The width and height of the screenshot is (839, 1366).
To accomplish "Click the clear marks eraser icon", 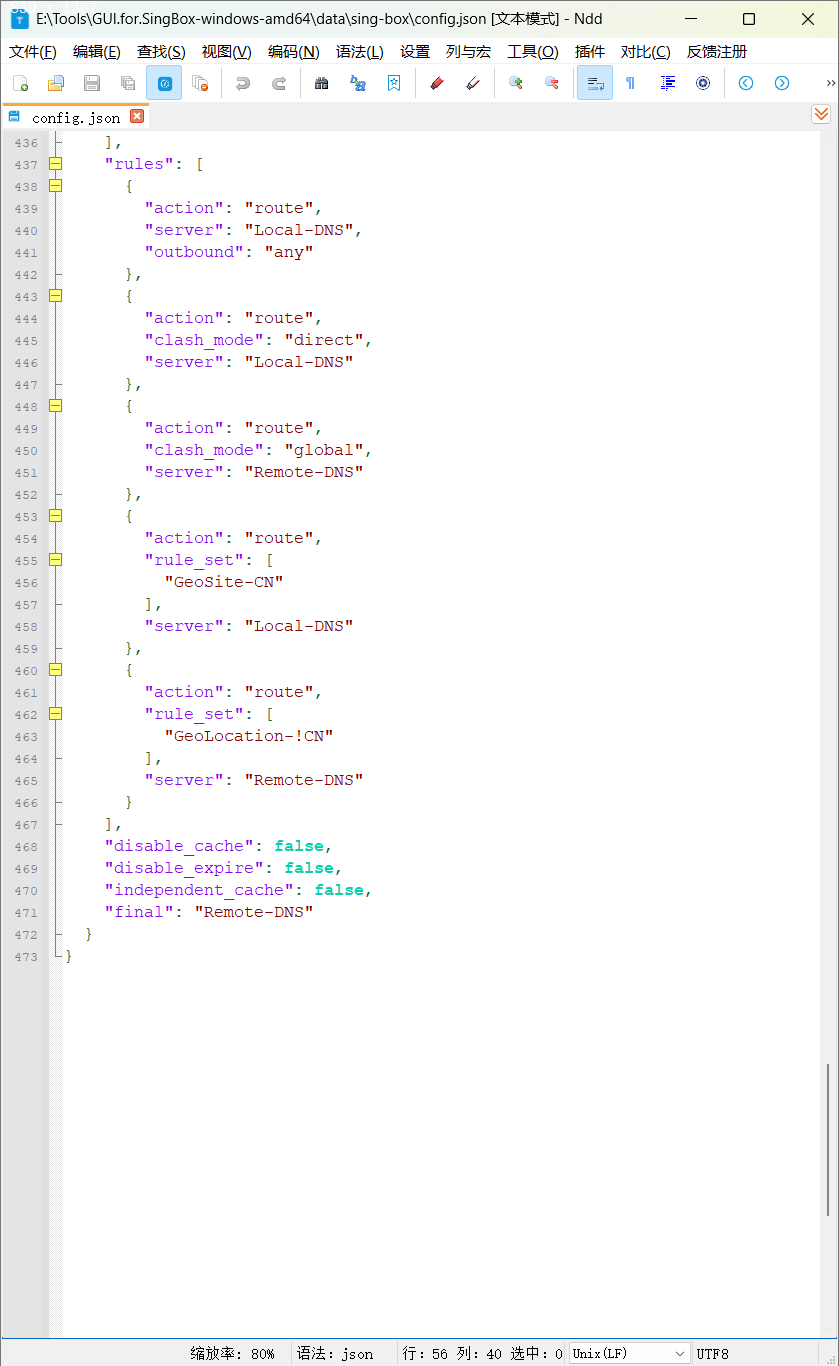I will [x=473, y=83].
